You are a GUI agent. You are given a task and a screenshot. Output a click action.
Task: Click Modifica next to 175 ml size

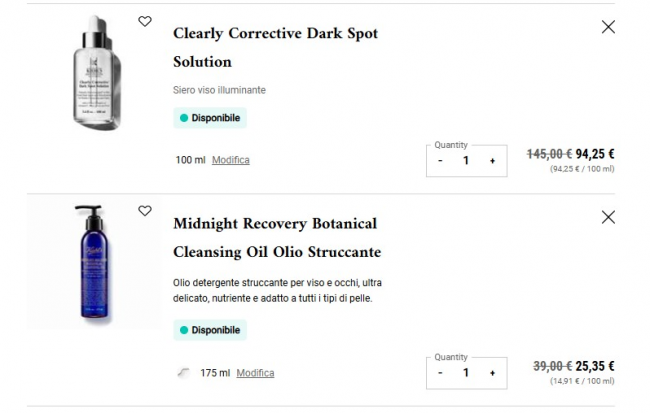(255, 373)
